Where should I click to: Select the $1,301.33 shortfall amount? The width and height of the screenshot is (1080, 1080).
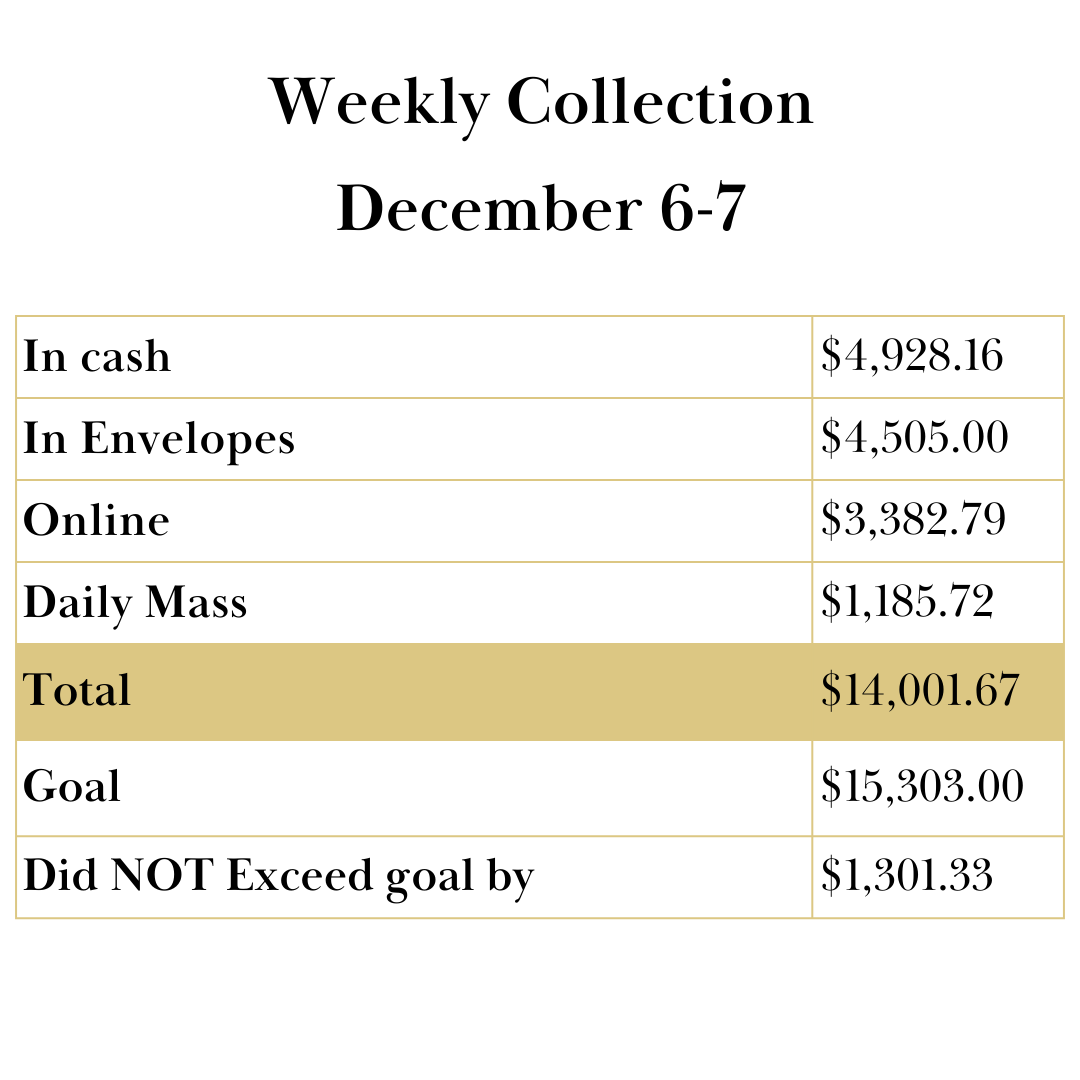point(907,876)
